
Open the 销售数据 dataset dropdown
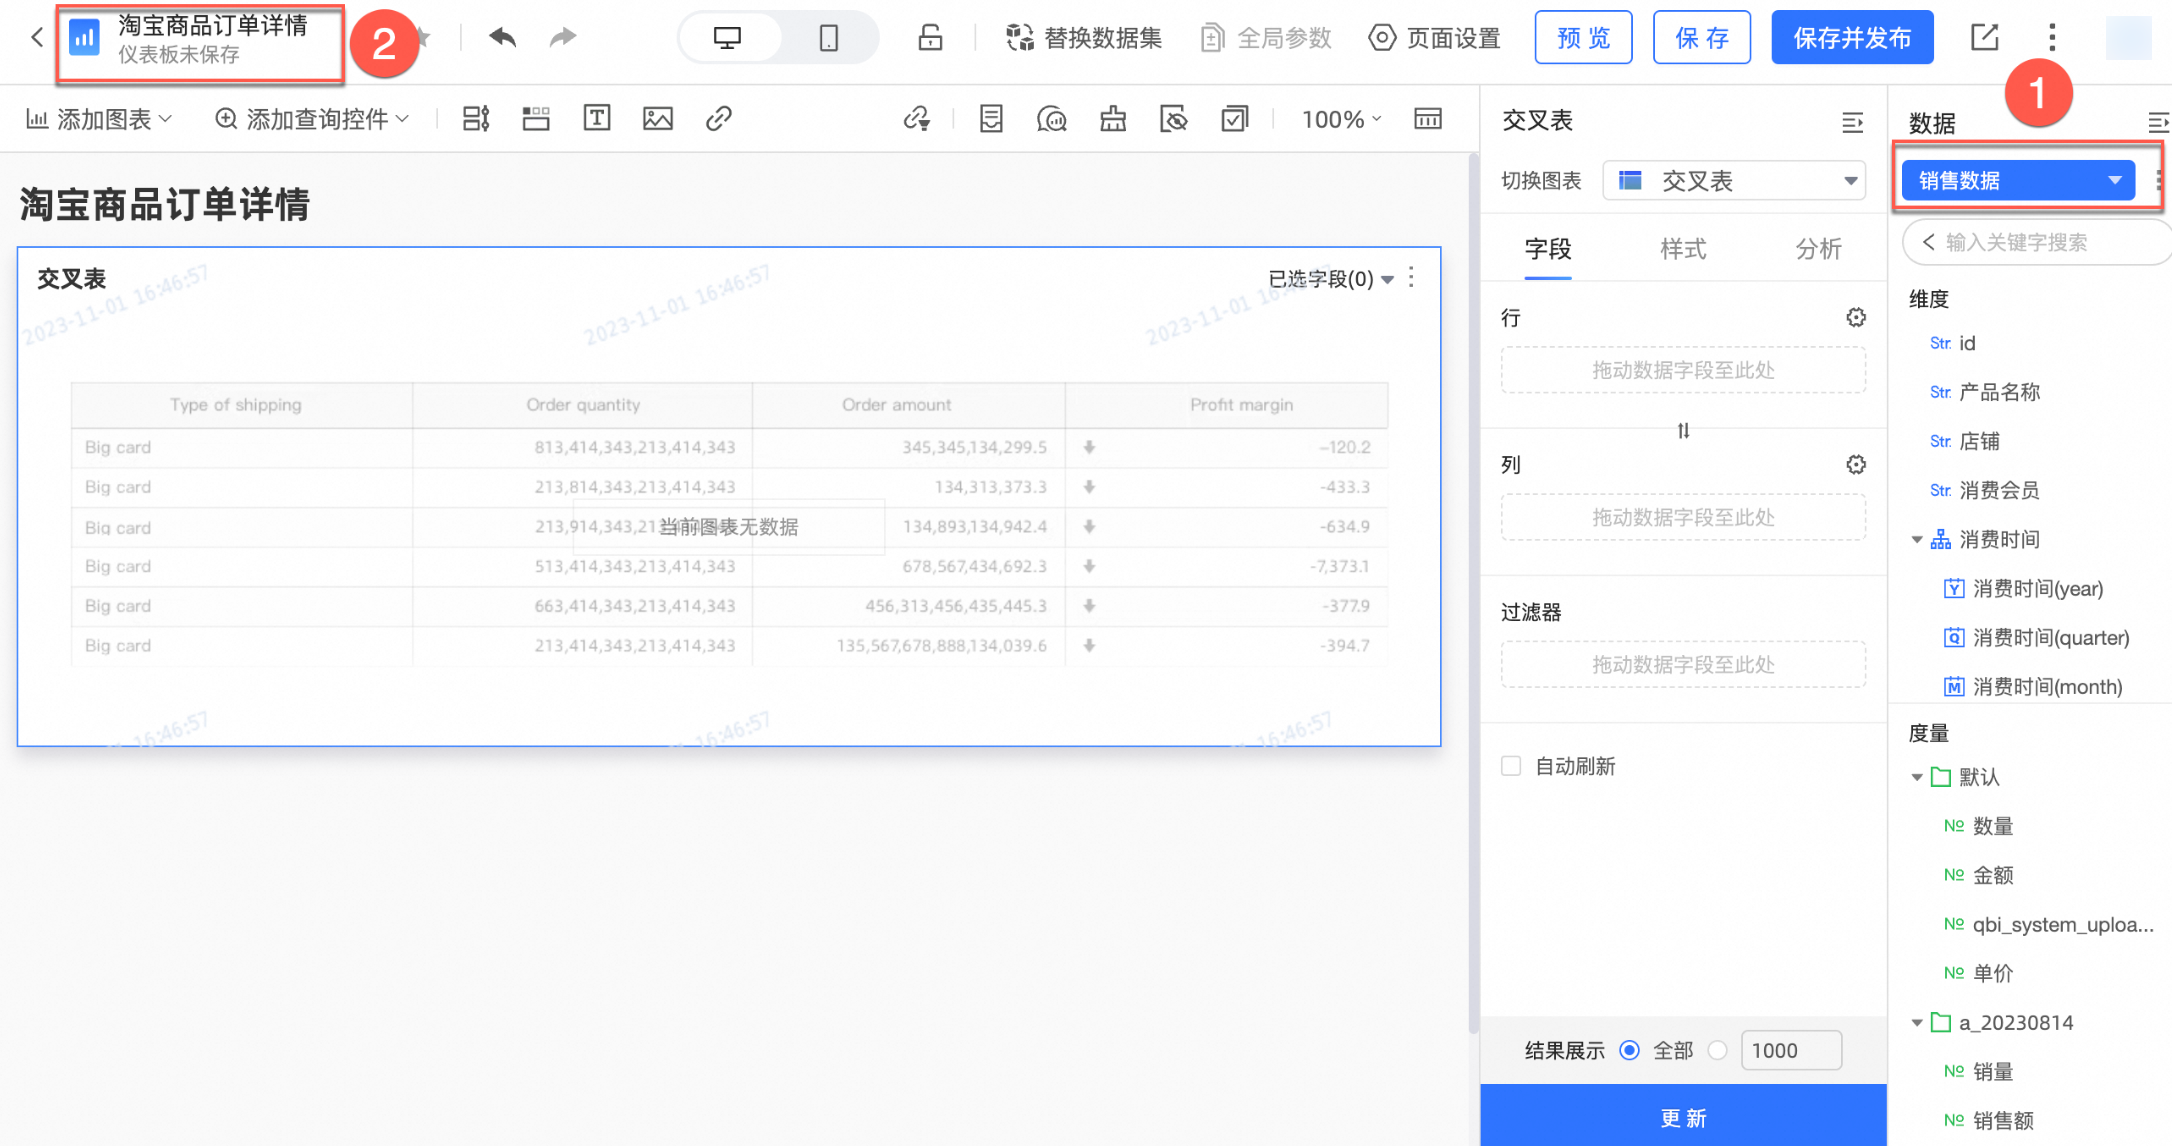pos(2018,180)
